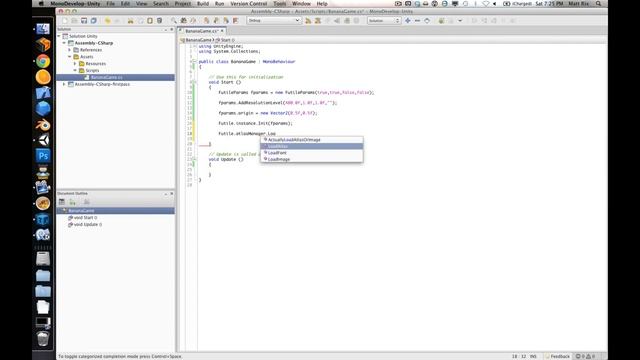Open the Solution dropdown in toolbar
Viewport: 640px width, 360px height.
click(x=384, y=20)
